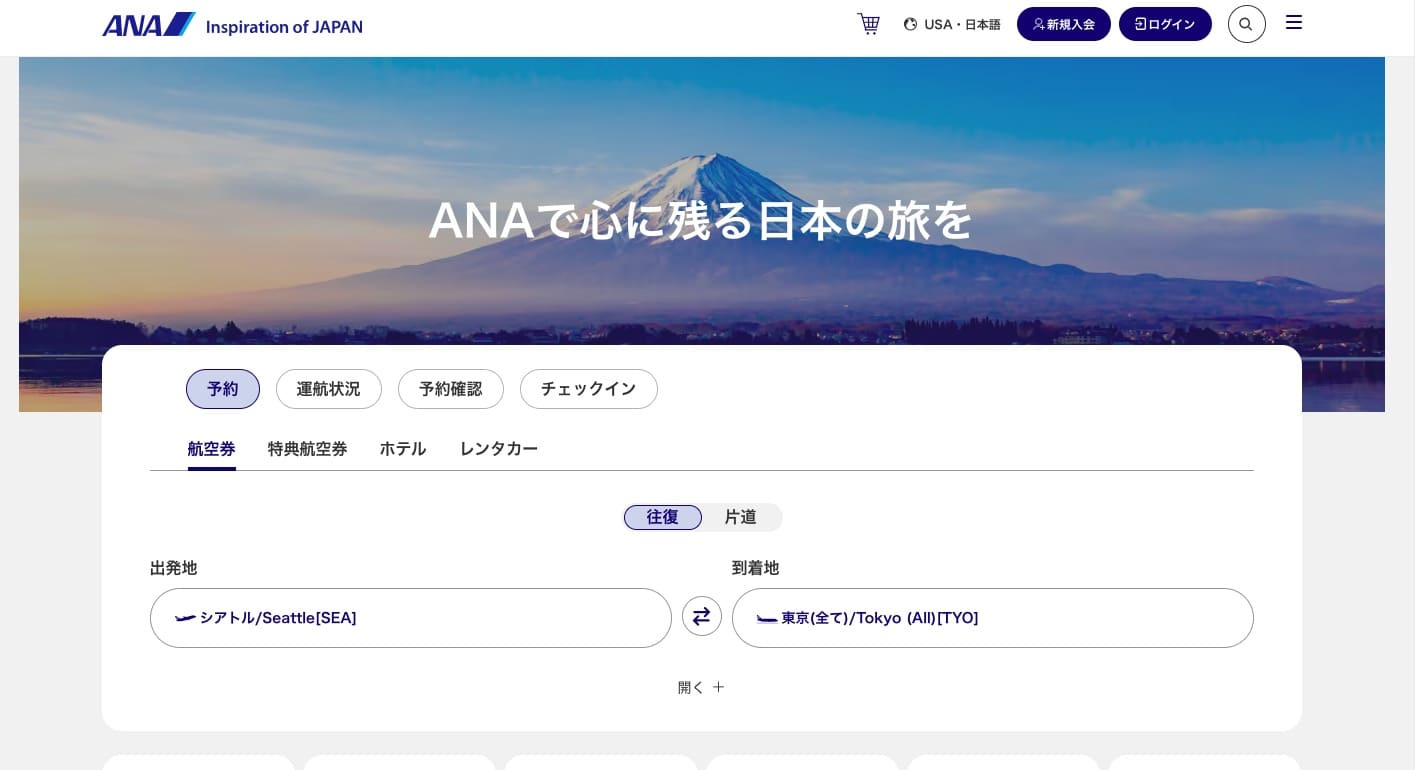1415x770 pixels.
Task: Choose the 片道 one-way option
Action: [x=741, y=517]
